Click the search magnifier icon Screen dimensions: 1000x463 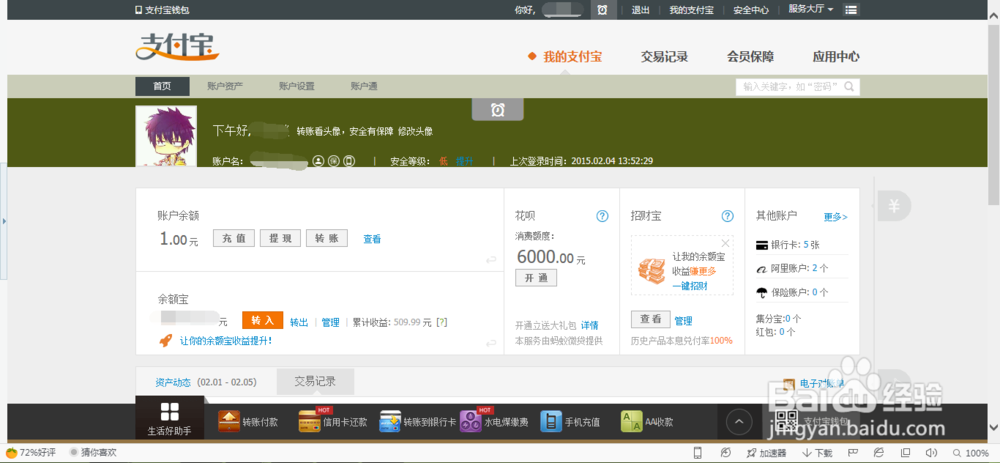[850, 87]
